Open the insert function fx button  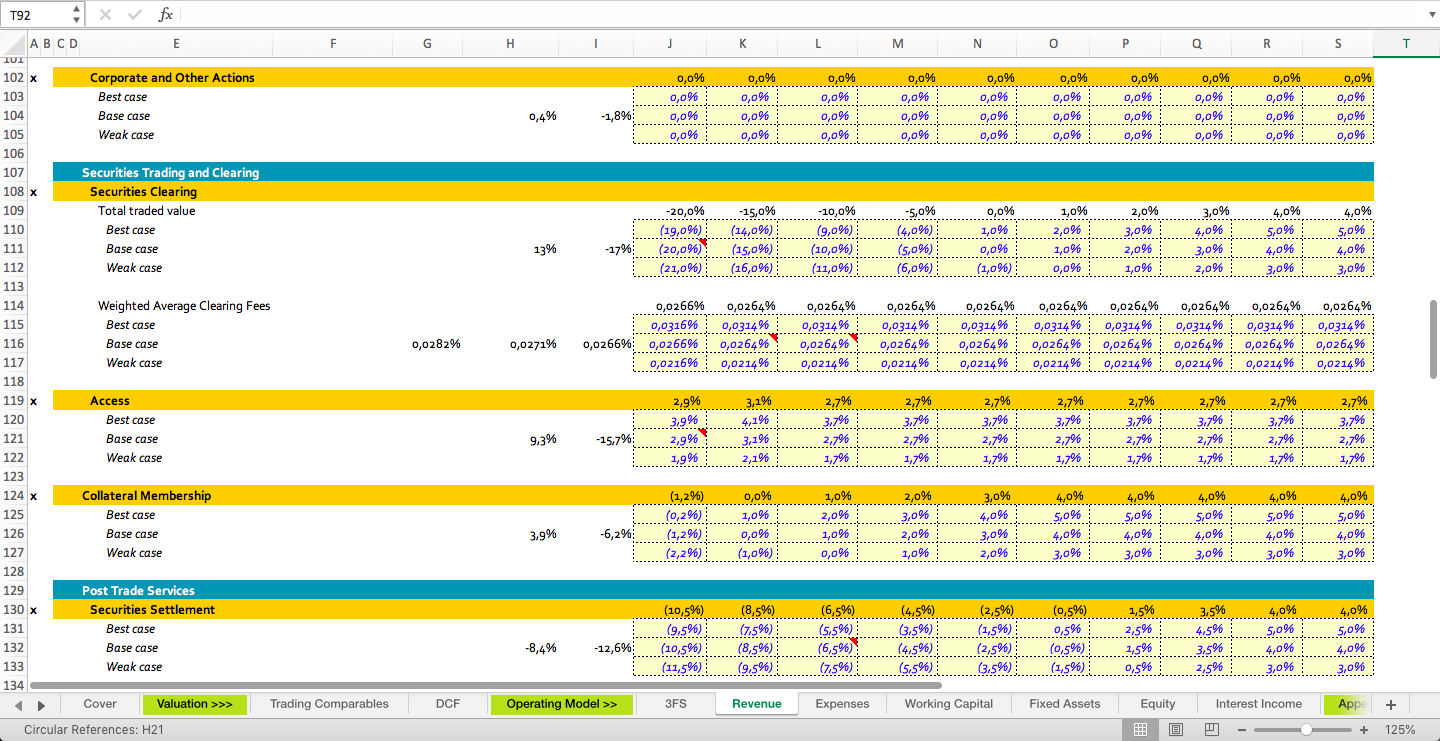click(166, 15)
